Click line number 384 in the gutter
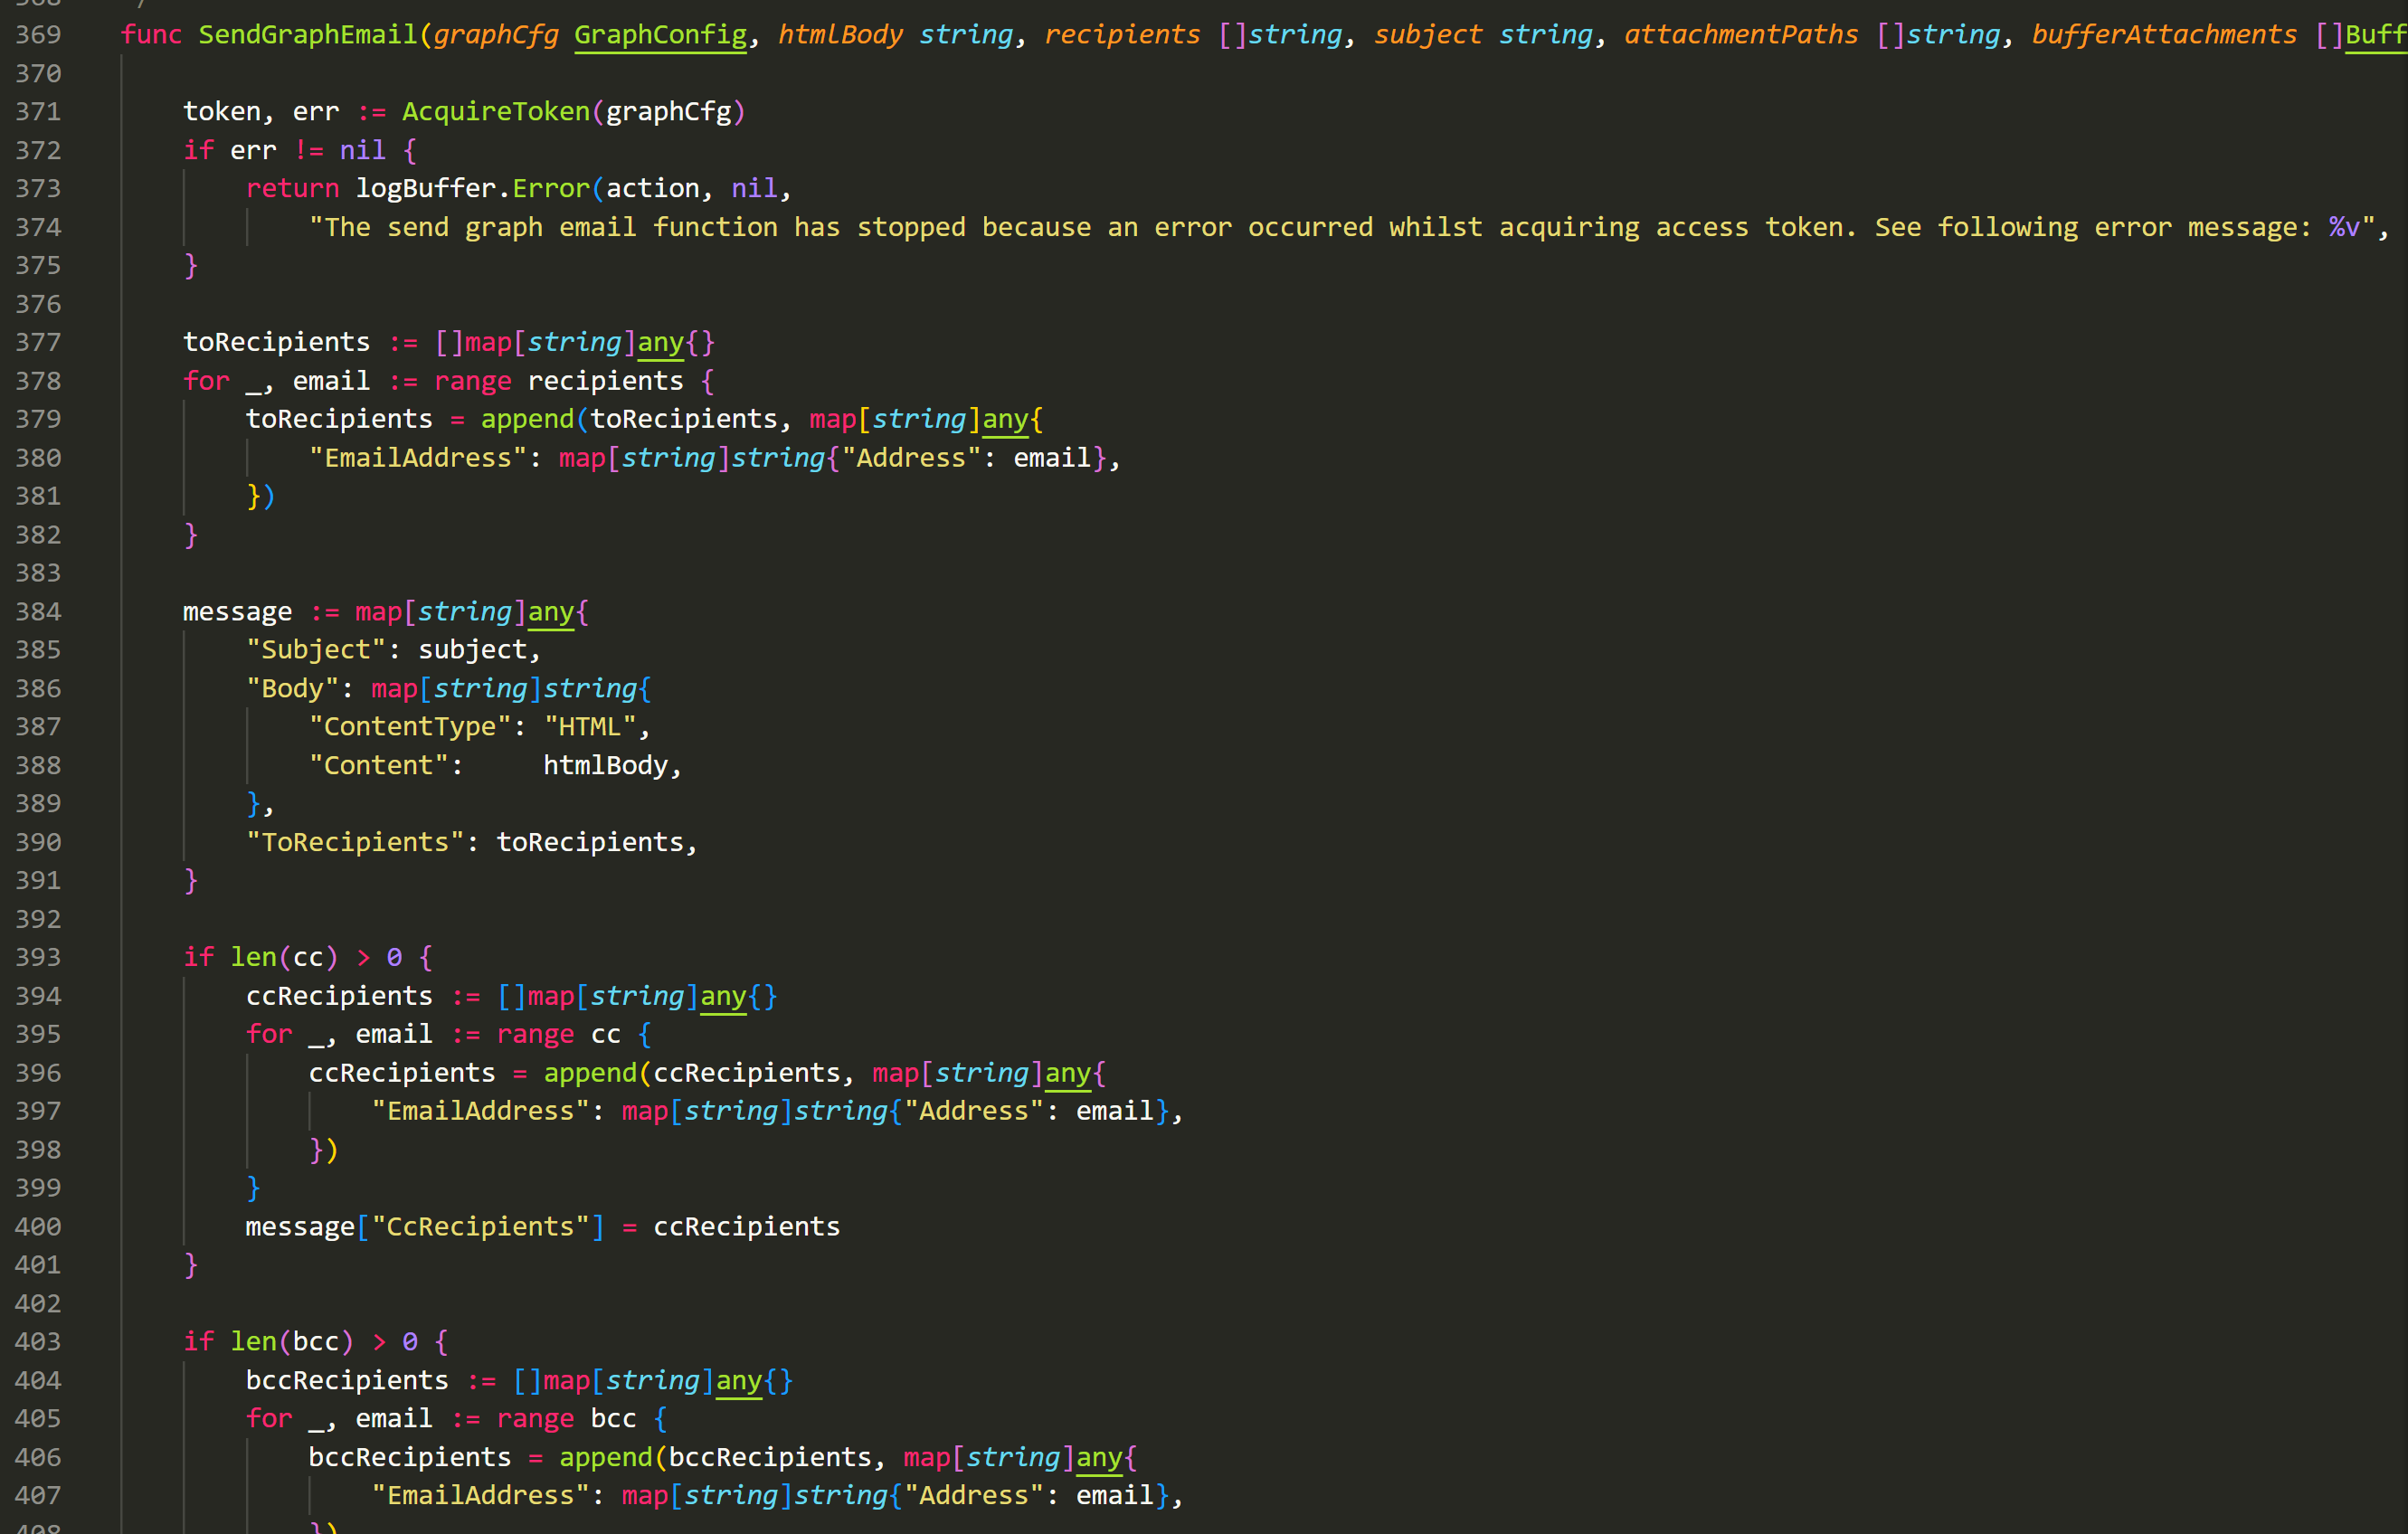Screen dimensions: 2408x1534 pos(38,611)
